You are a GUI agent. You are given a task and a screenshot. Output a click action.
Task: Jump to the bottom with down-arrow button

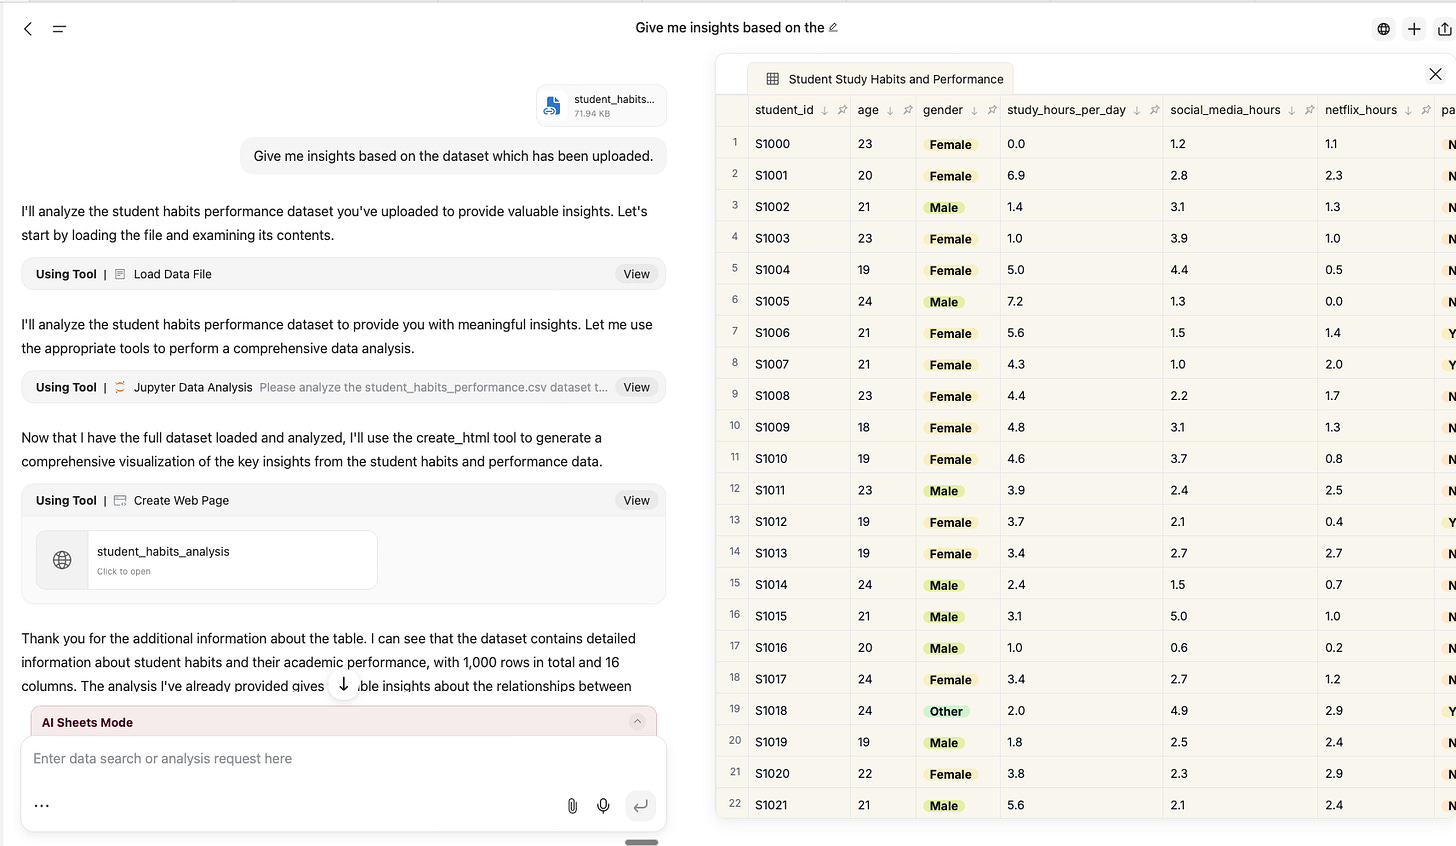(x=343, y=684)
